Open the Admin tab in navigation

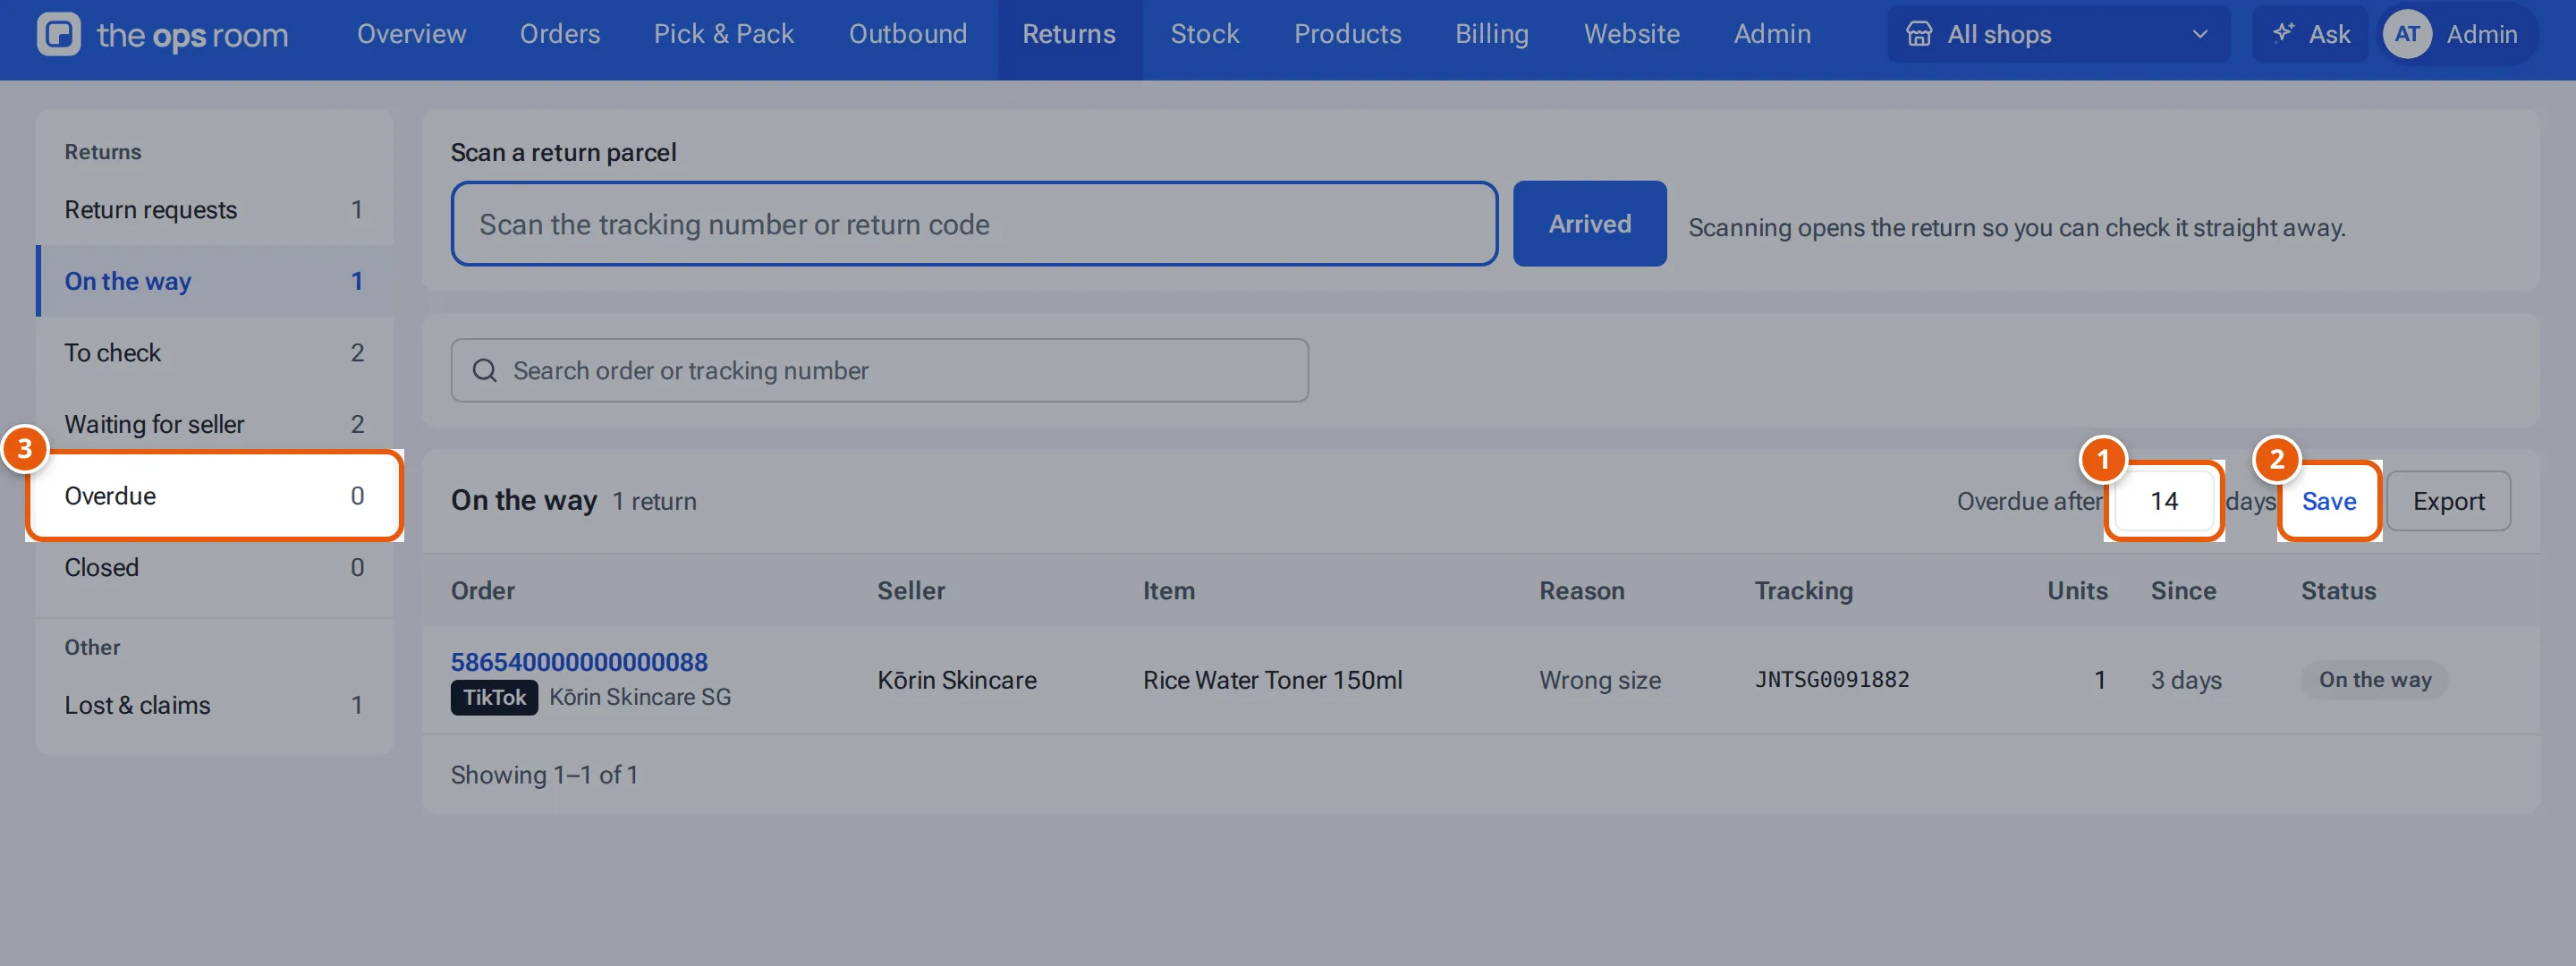coord(1771,35)
